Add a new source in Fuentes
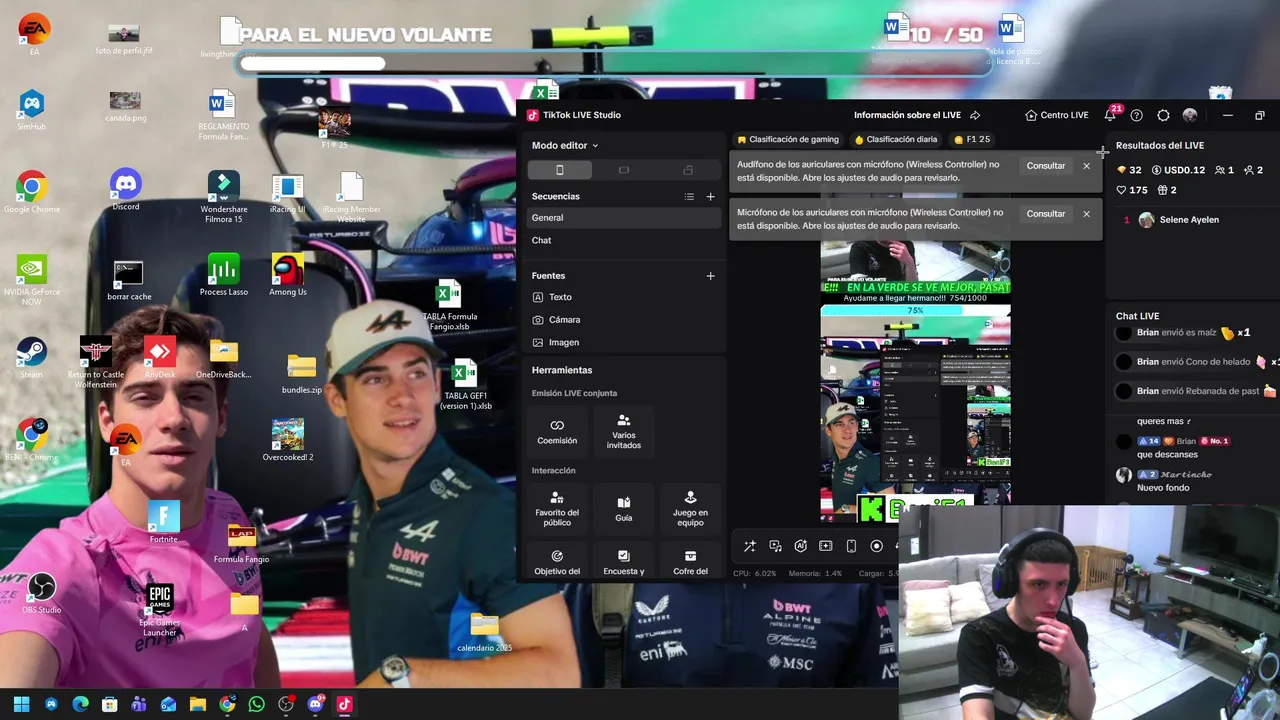1280x720 pixels. click(711, 276)
